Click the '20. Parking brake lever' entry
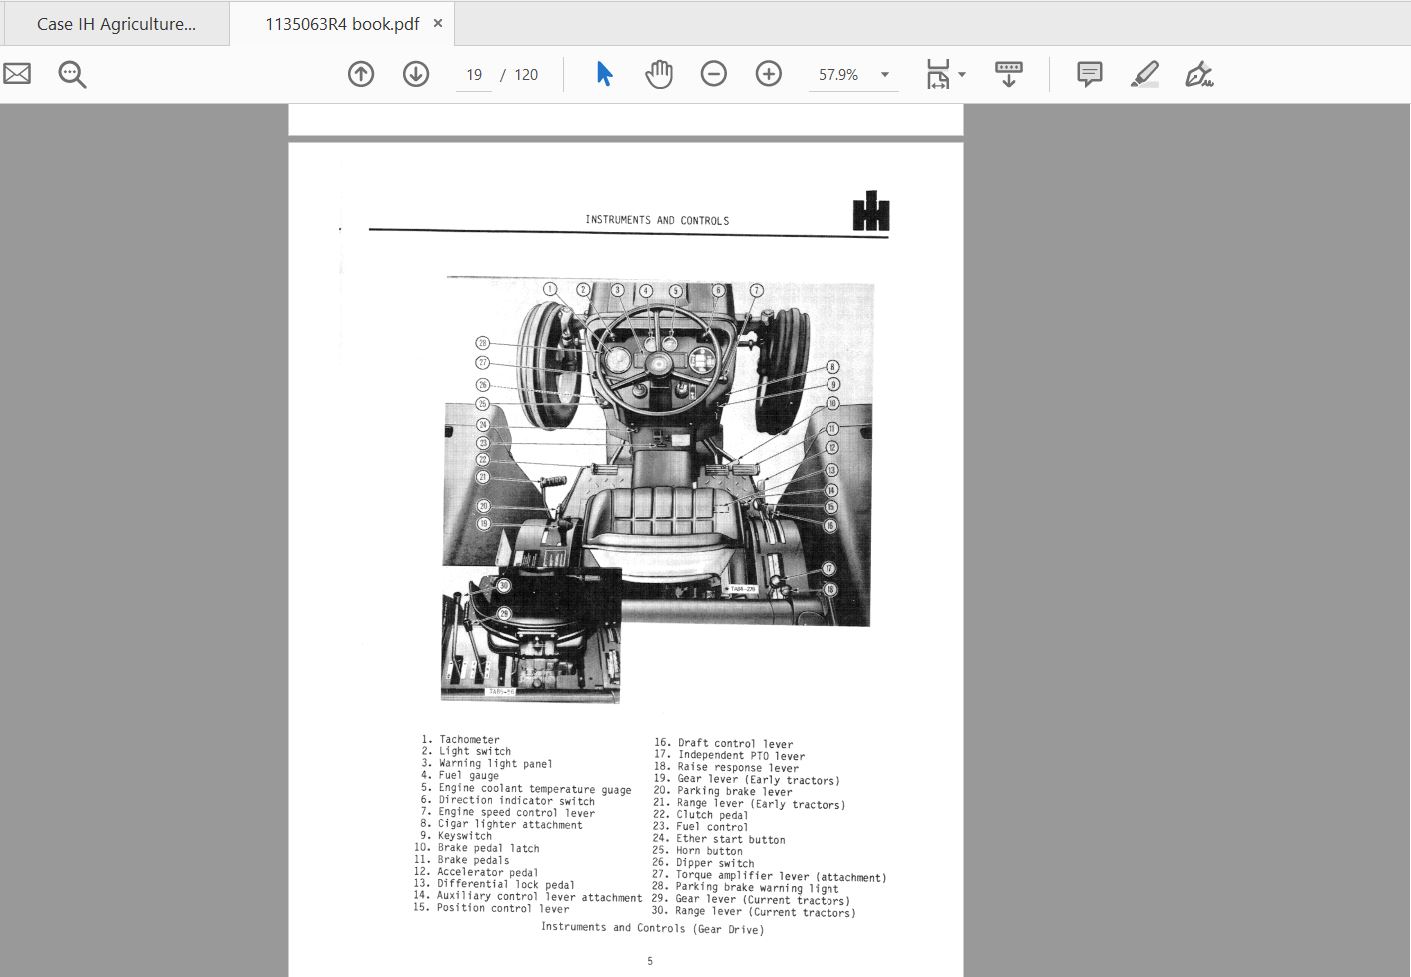Image resolution: width=1411 pixels, height=977 pixels. (x=723, y=791)
